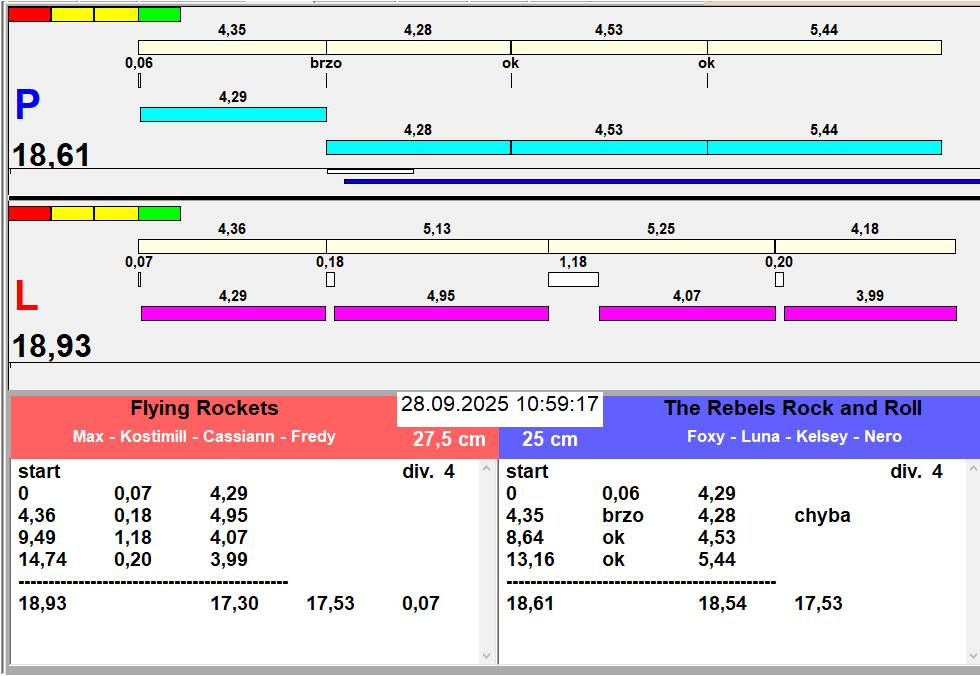980x676 pixels.
Task: Click the cyan 4,29 bar in lane P
Action: click(x=233, y=114)
